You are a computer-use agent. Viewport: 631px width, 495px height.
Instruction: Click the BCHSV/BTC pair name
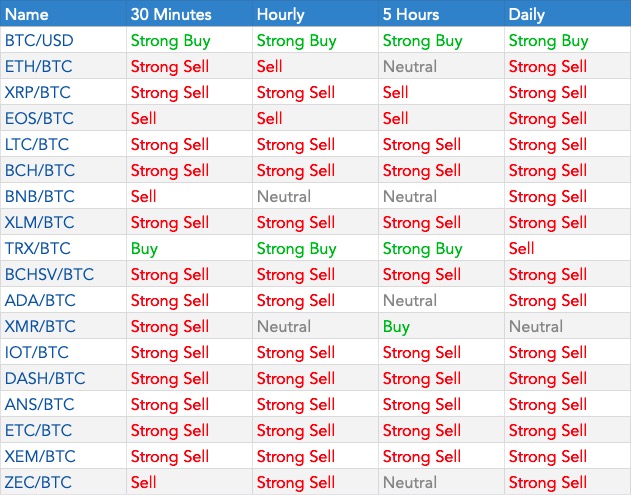49,274
